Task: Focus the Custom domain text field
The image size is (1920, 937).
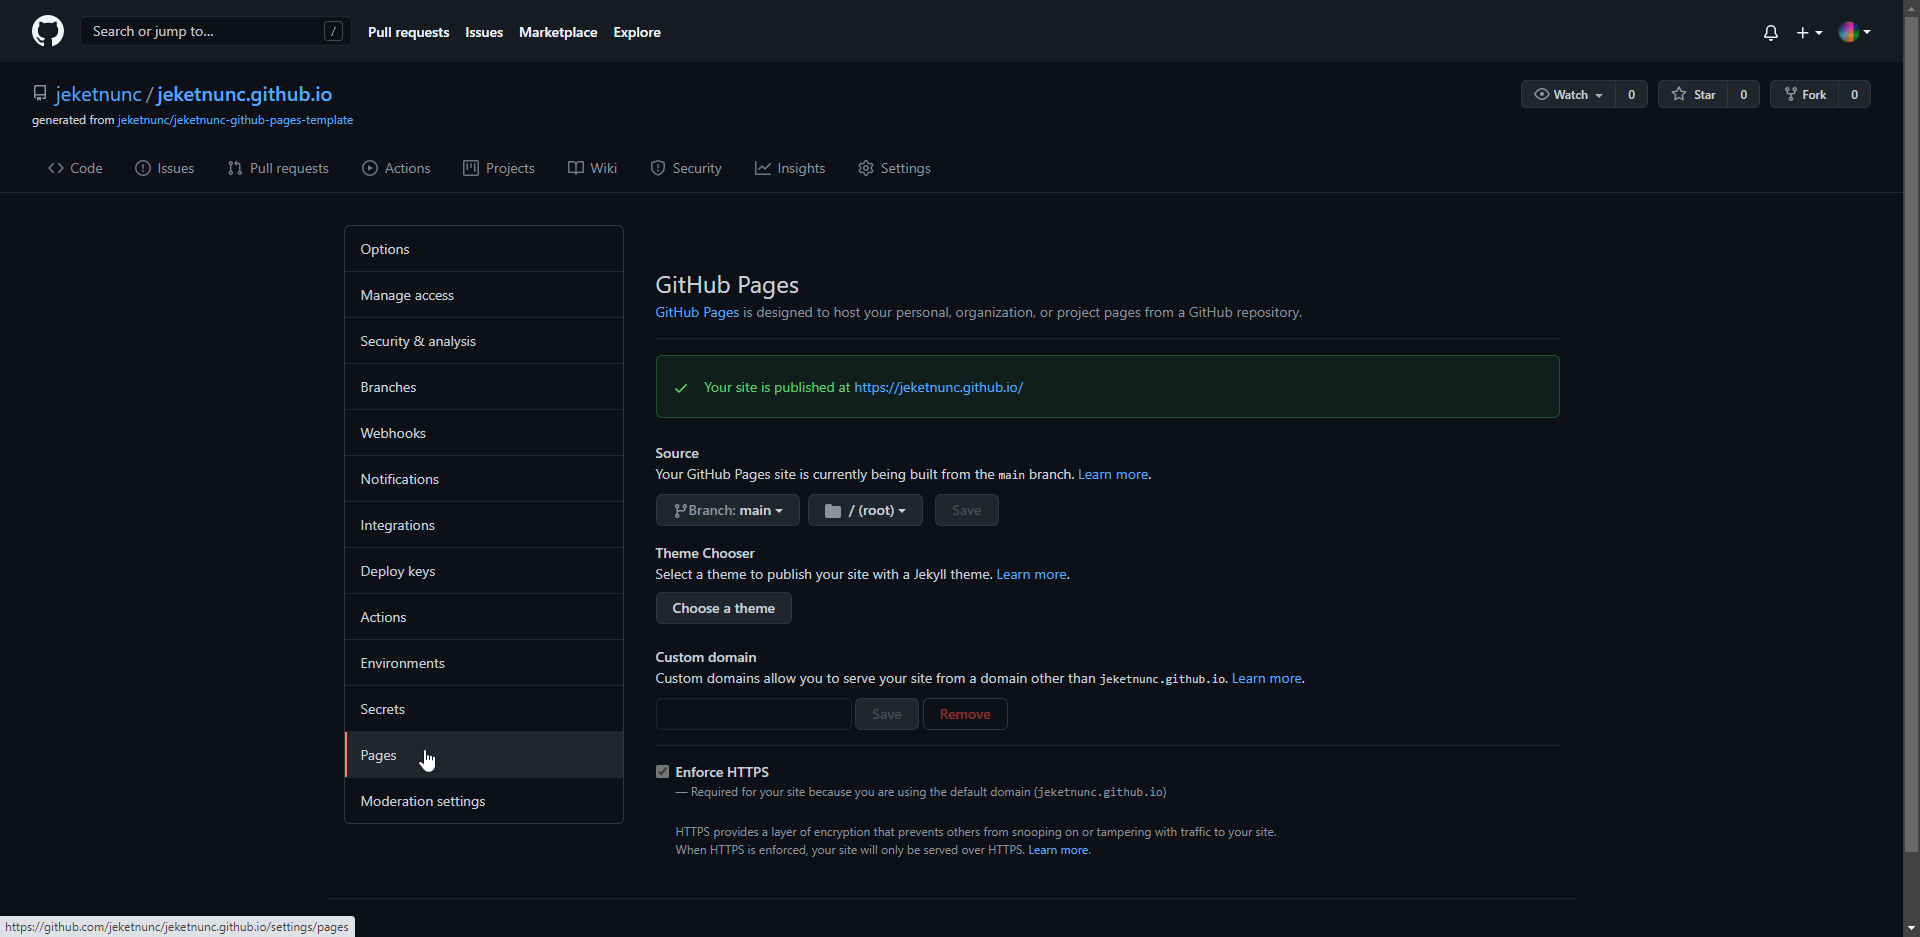Action: [754, 714]
